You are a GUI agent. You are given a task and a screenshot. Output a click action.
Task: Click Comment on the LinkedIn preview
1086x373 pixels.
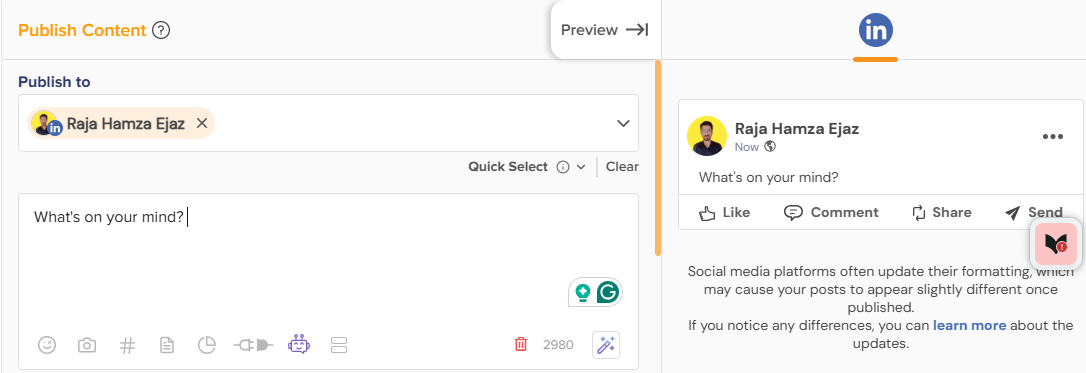[x=831, y=212]
